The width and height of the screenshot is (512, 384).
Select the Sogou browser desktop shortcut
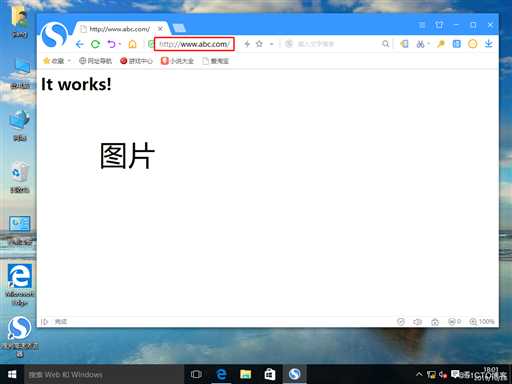pyautogui.click(x=20, y=337)
